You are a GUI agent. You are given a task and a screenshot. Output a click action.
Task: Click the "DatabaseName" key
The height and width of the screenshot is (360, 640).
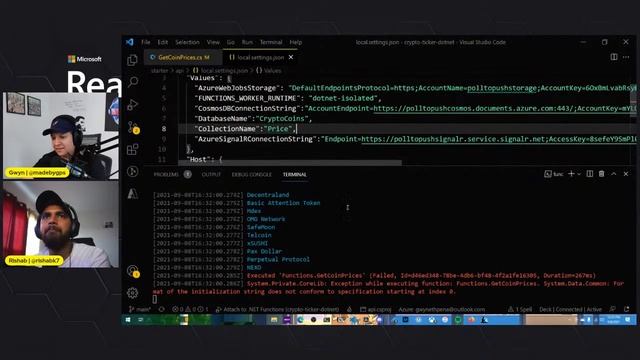222,118
